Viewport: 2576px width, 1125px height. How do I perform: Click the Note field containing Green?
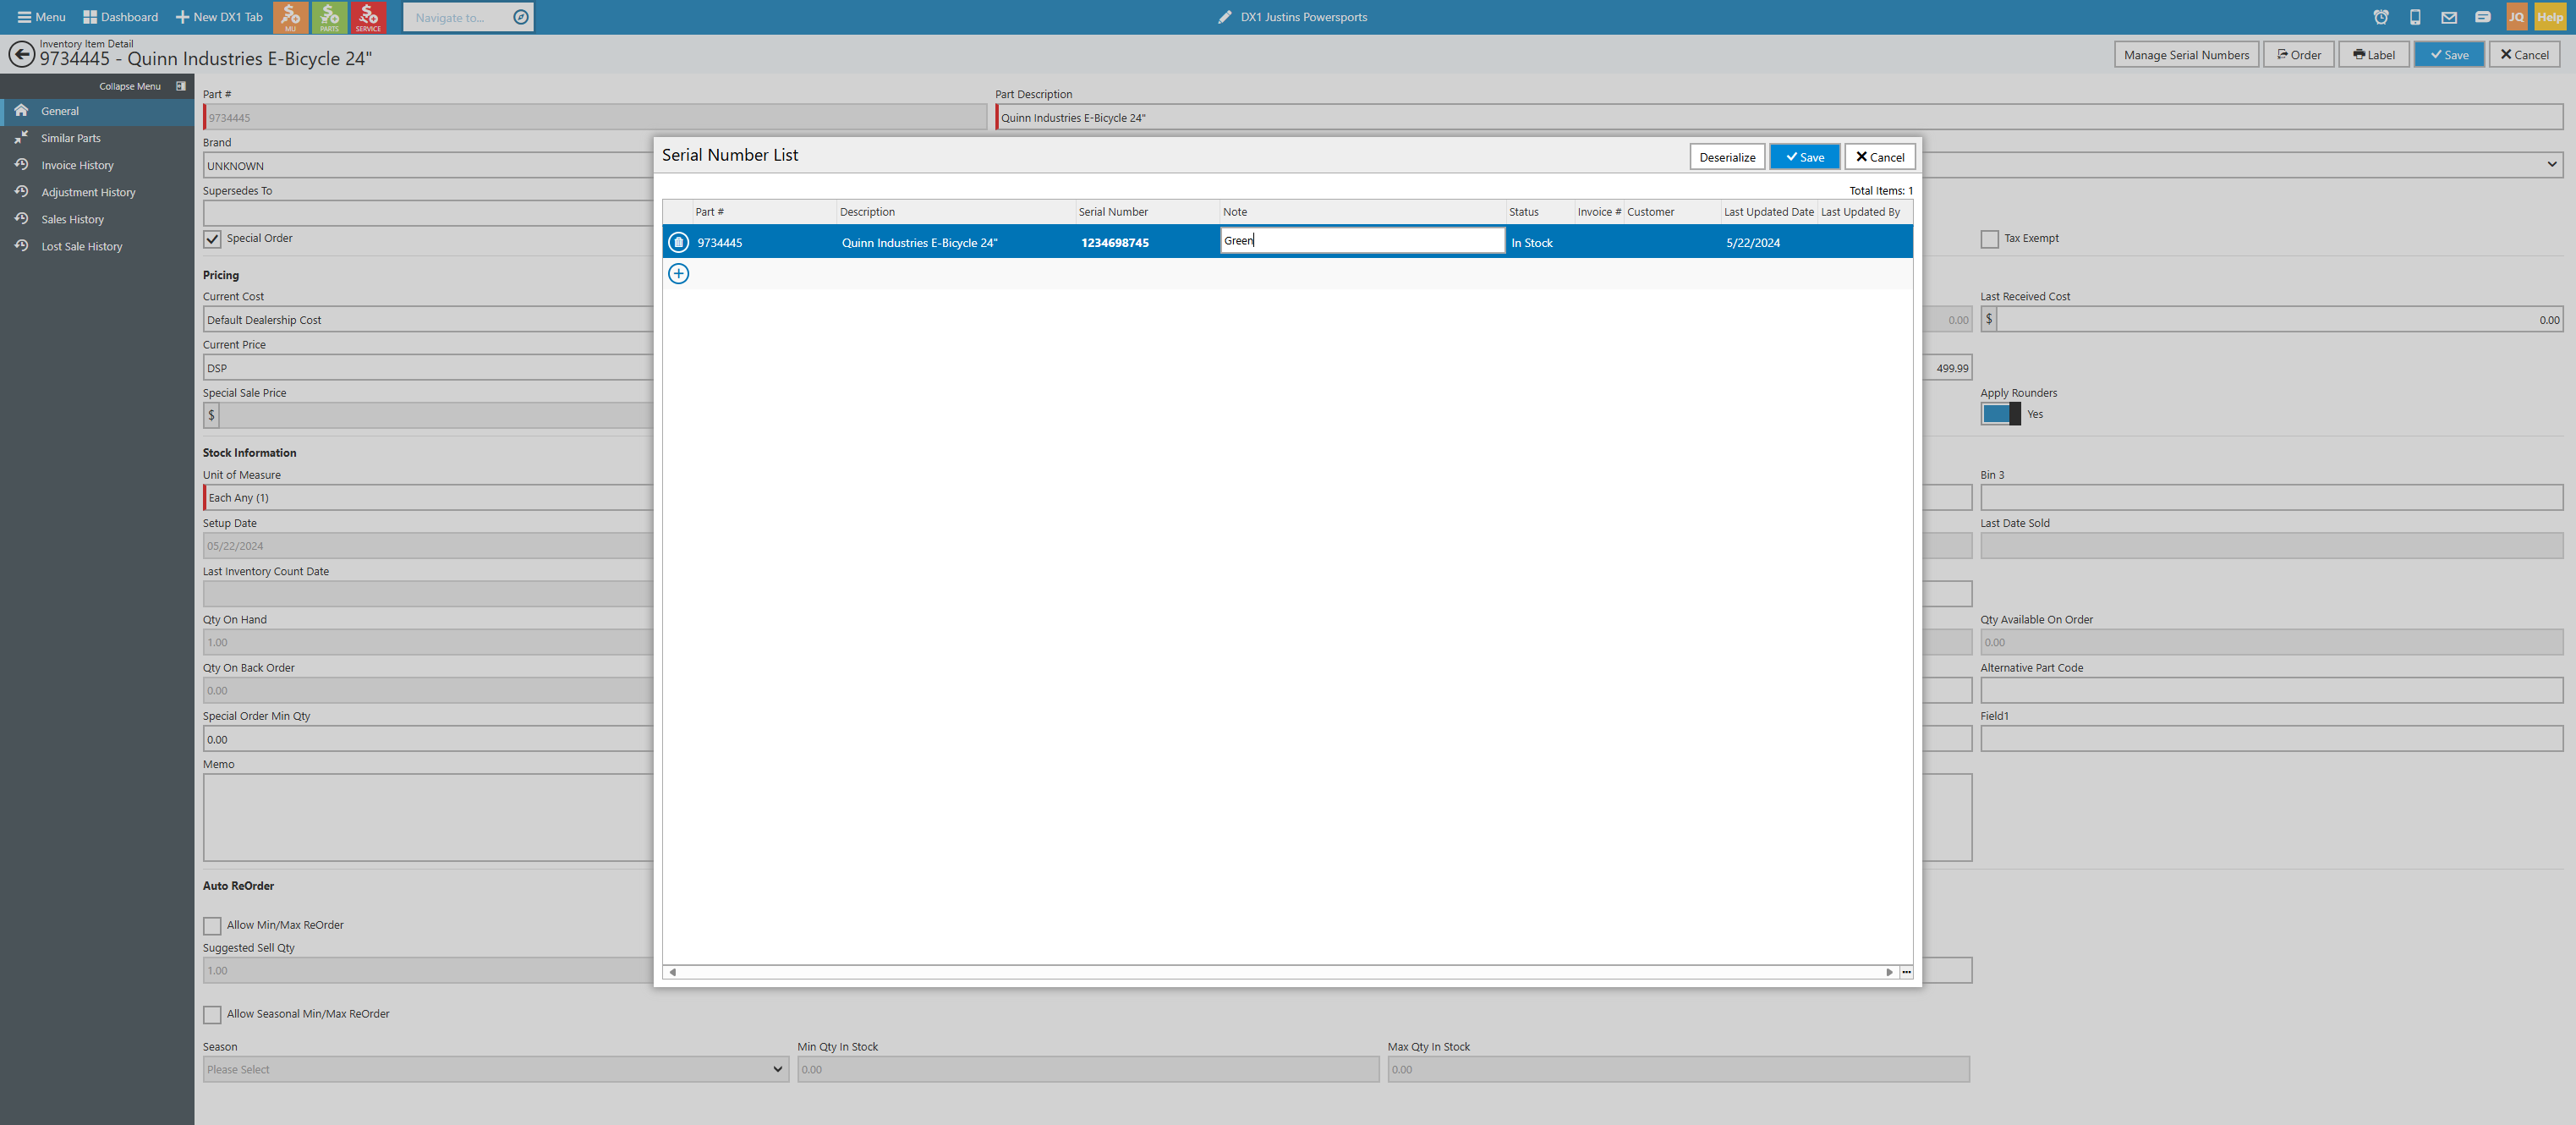[1362, 241]
